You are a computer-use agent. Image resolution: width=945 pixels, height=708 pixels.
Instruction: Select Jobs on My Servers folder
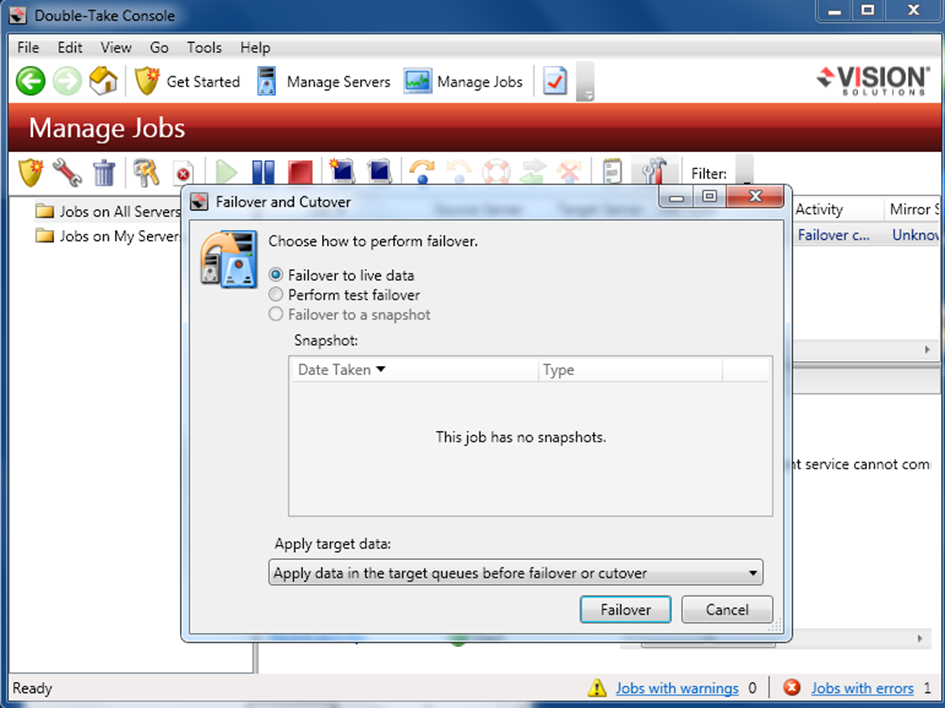click(x=107, y=236)
